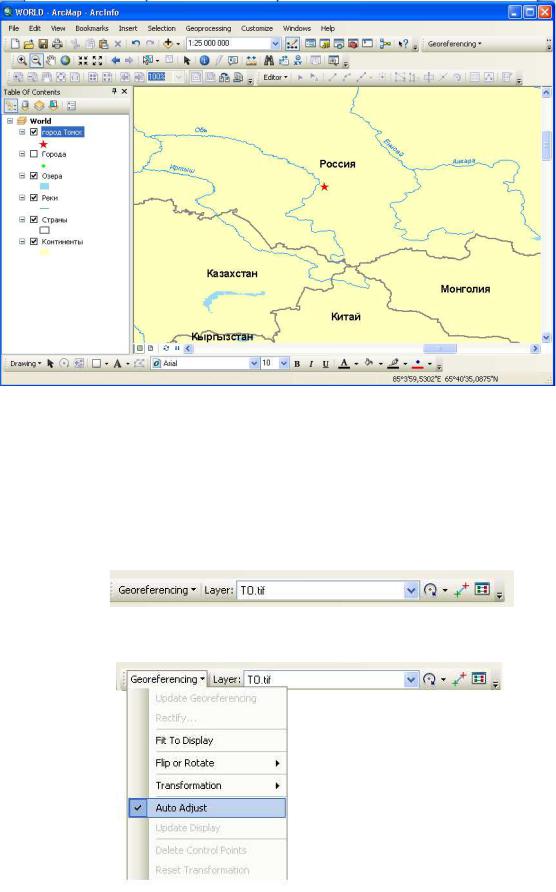The height and width of the screenshot is (892, 556).
Task: Switch to Layout View button below map
Action: [x=151, y=348]
